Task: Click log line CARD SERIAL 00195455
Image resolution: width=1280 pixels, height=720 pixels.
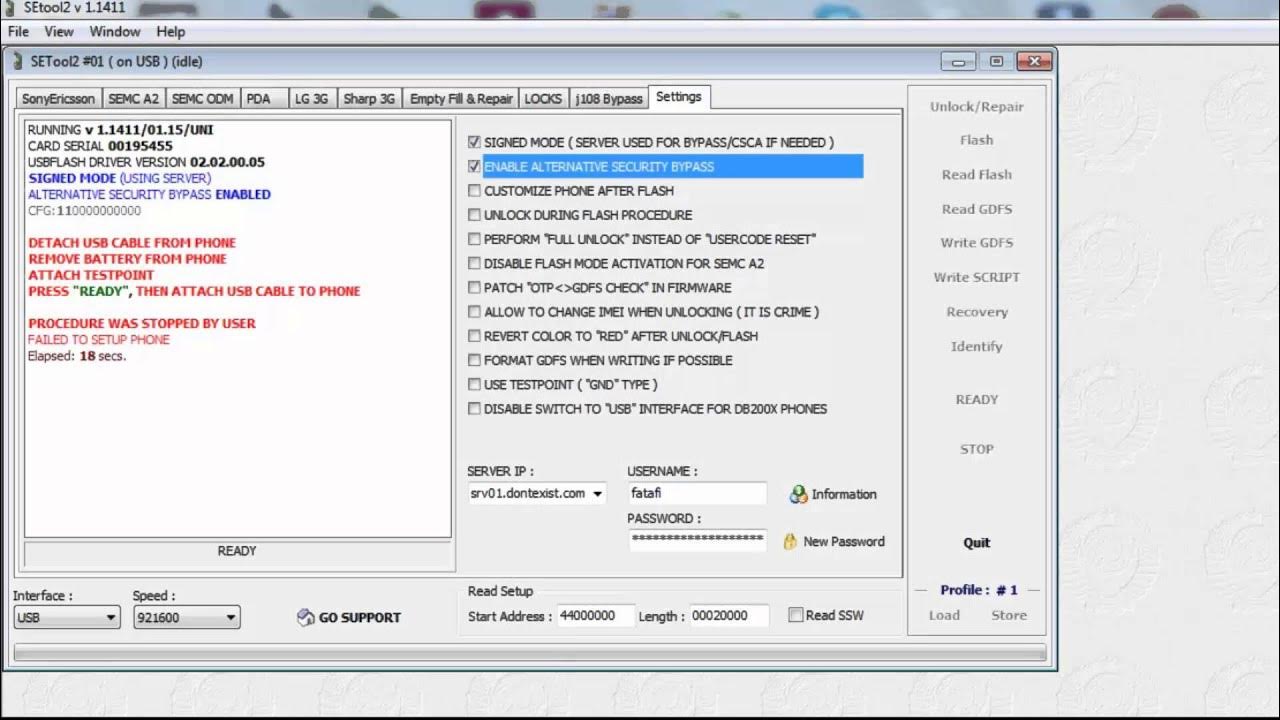Action: tap(100, 146)
